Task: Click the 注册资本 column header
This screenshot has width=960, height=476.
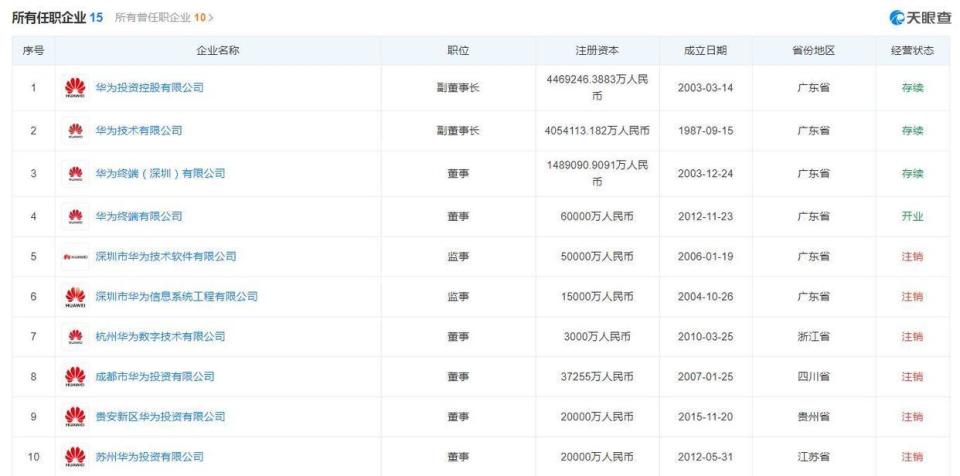Action: point(597,51)
